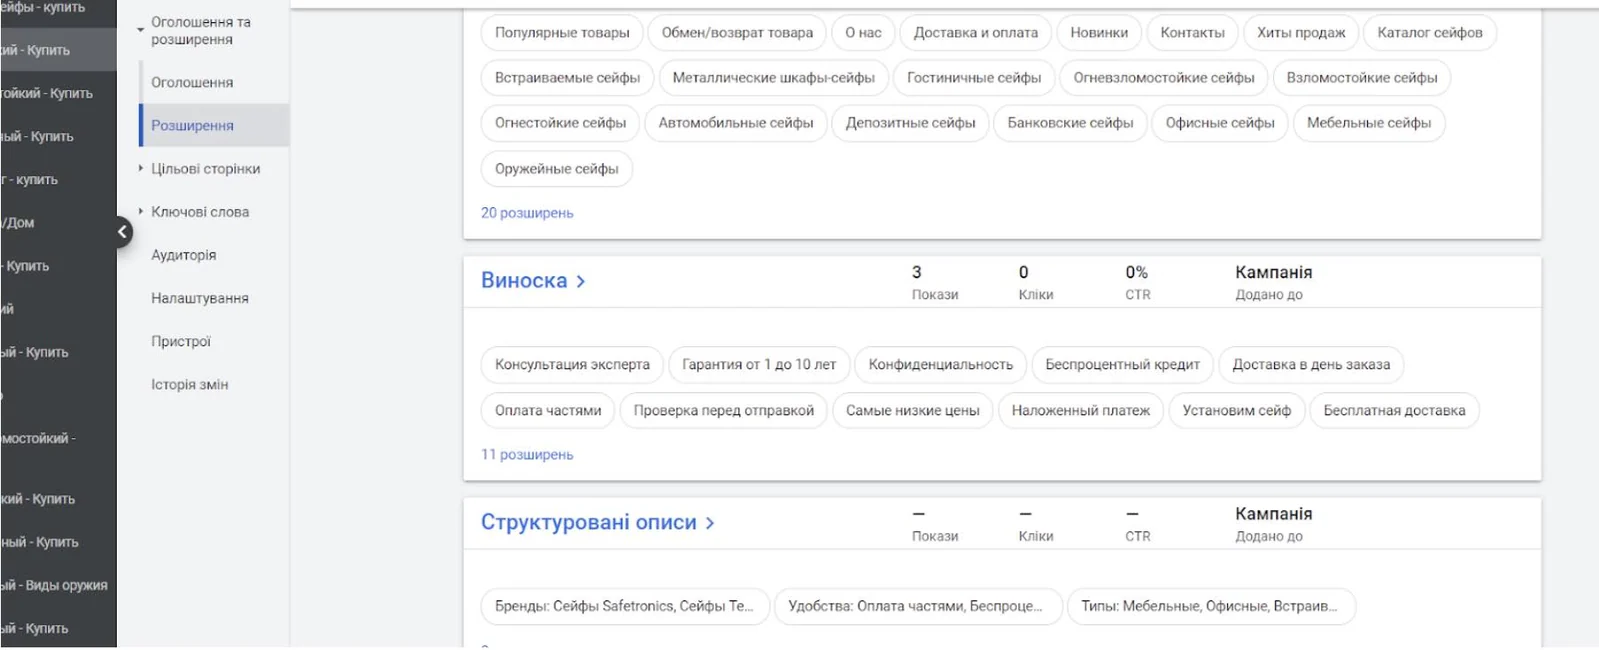Click 'Огневзломостойкие сейфы' chip

point(1164,78)
